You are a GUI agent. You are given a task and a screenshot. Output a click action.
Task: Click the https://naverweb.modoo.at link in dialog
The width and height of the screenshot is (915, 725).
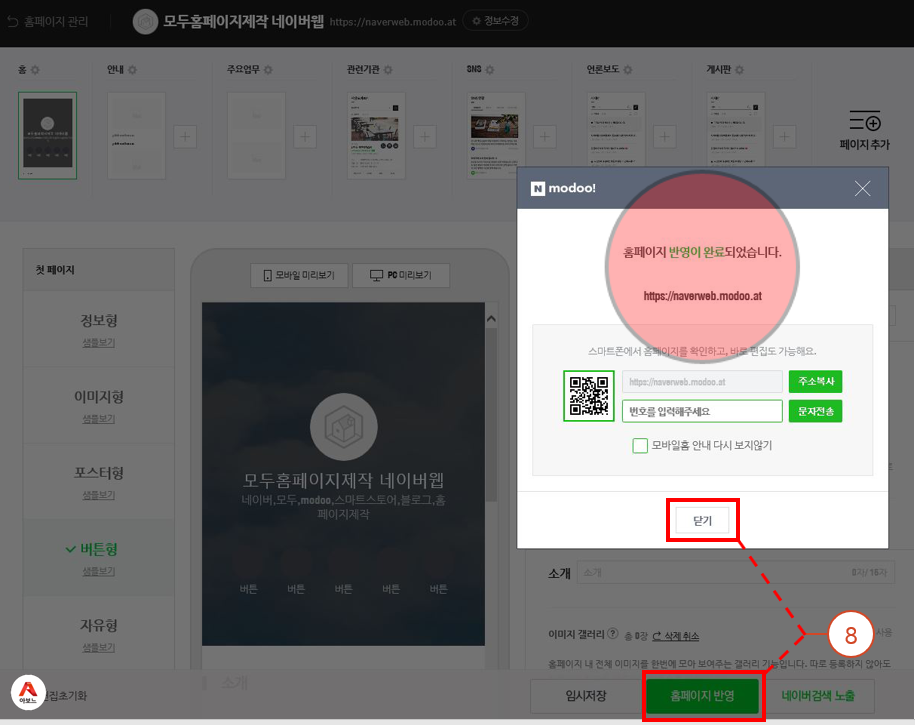tap(703, 296)
